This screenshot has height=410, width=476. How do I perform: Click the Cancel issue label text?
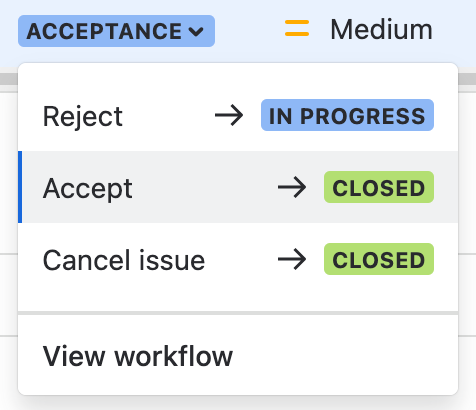(x=124, y=260)
